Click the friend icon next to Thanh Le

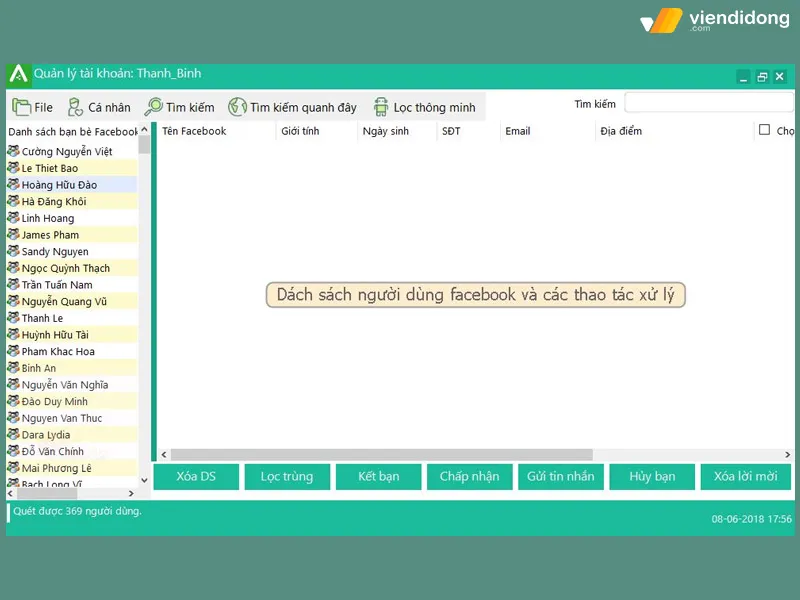click(13, 318)
